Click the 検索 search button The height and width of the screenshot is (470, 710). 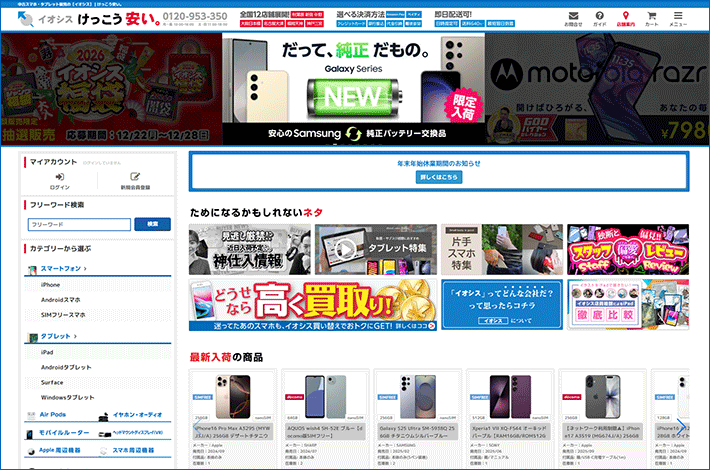coord(152,224)
